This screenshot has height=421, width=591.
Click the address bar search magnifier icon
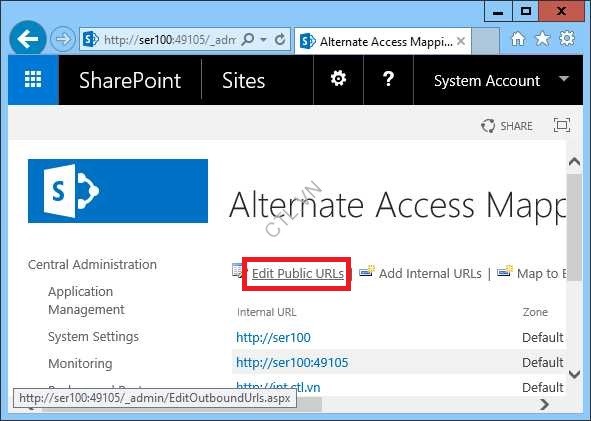tap(248, 39)
